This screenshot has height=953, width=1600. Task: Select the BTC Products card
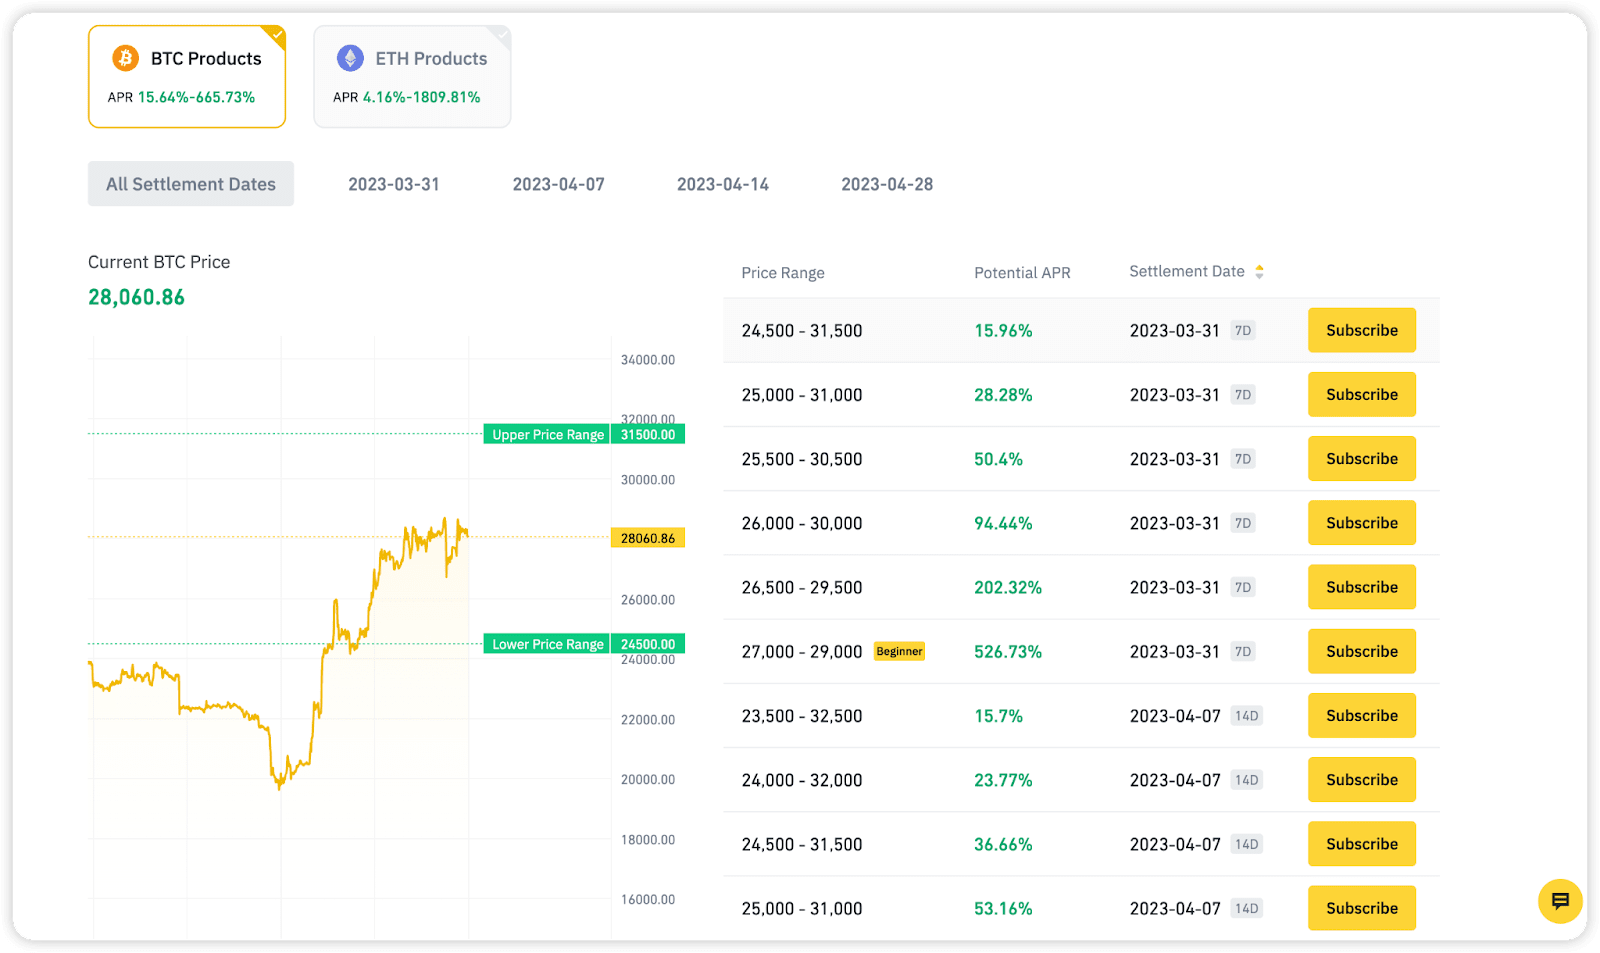(x=187, y=77)
